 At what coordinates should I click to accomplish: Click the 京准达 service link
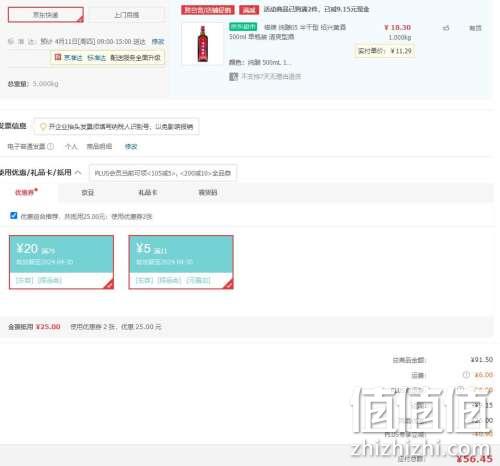coord(73,58)
